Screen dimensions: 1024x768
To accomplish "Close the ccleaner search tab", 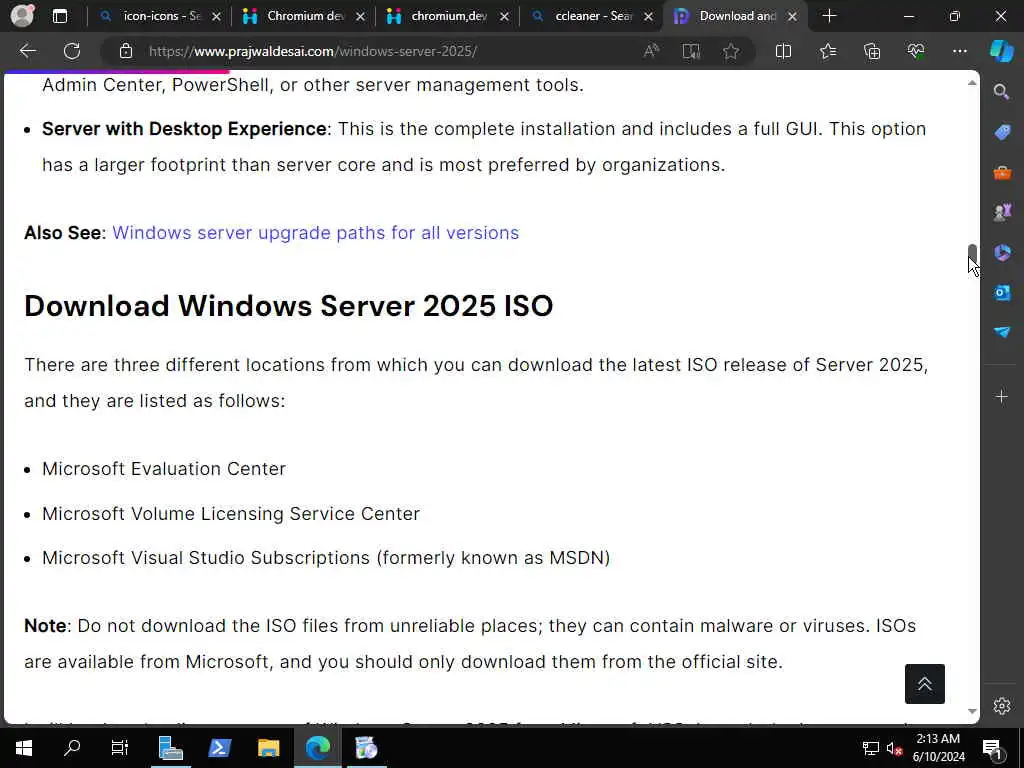I will coord(648,17).
